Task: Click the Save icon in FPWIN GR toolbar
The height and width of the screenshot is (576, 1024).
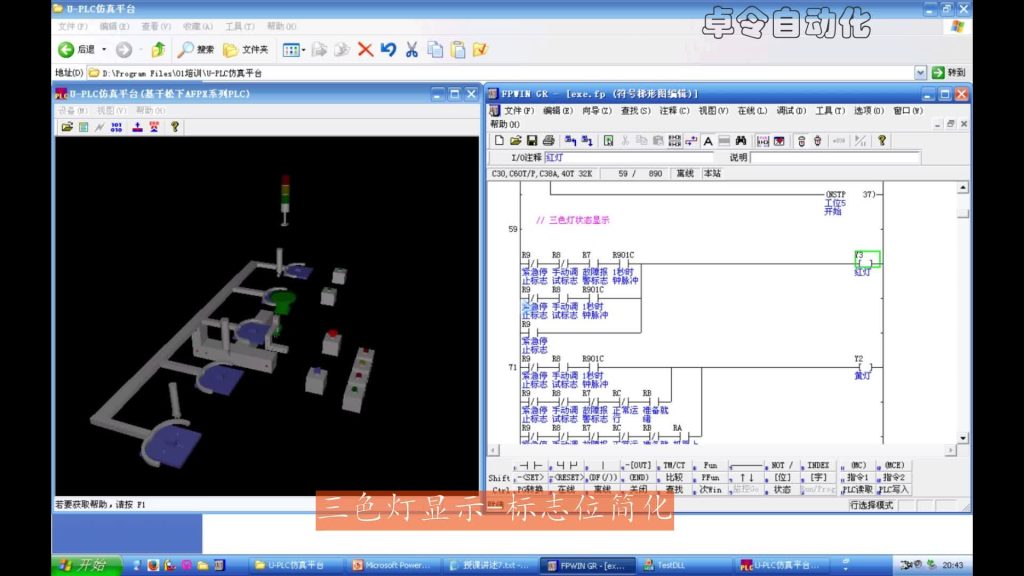Action: (x=533, y=141)
